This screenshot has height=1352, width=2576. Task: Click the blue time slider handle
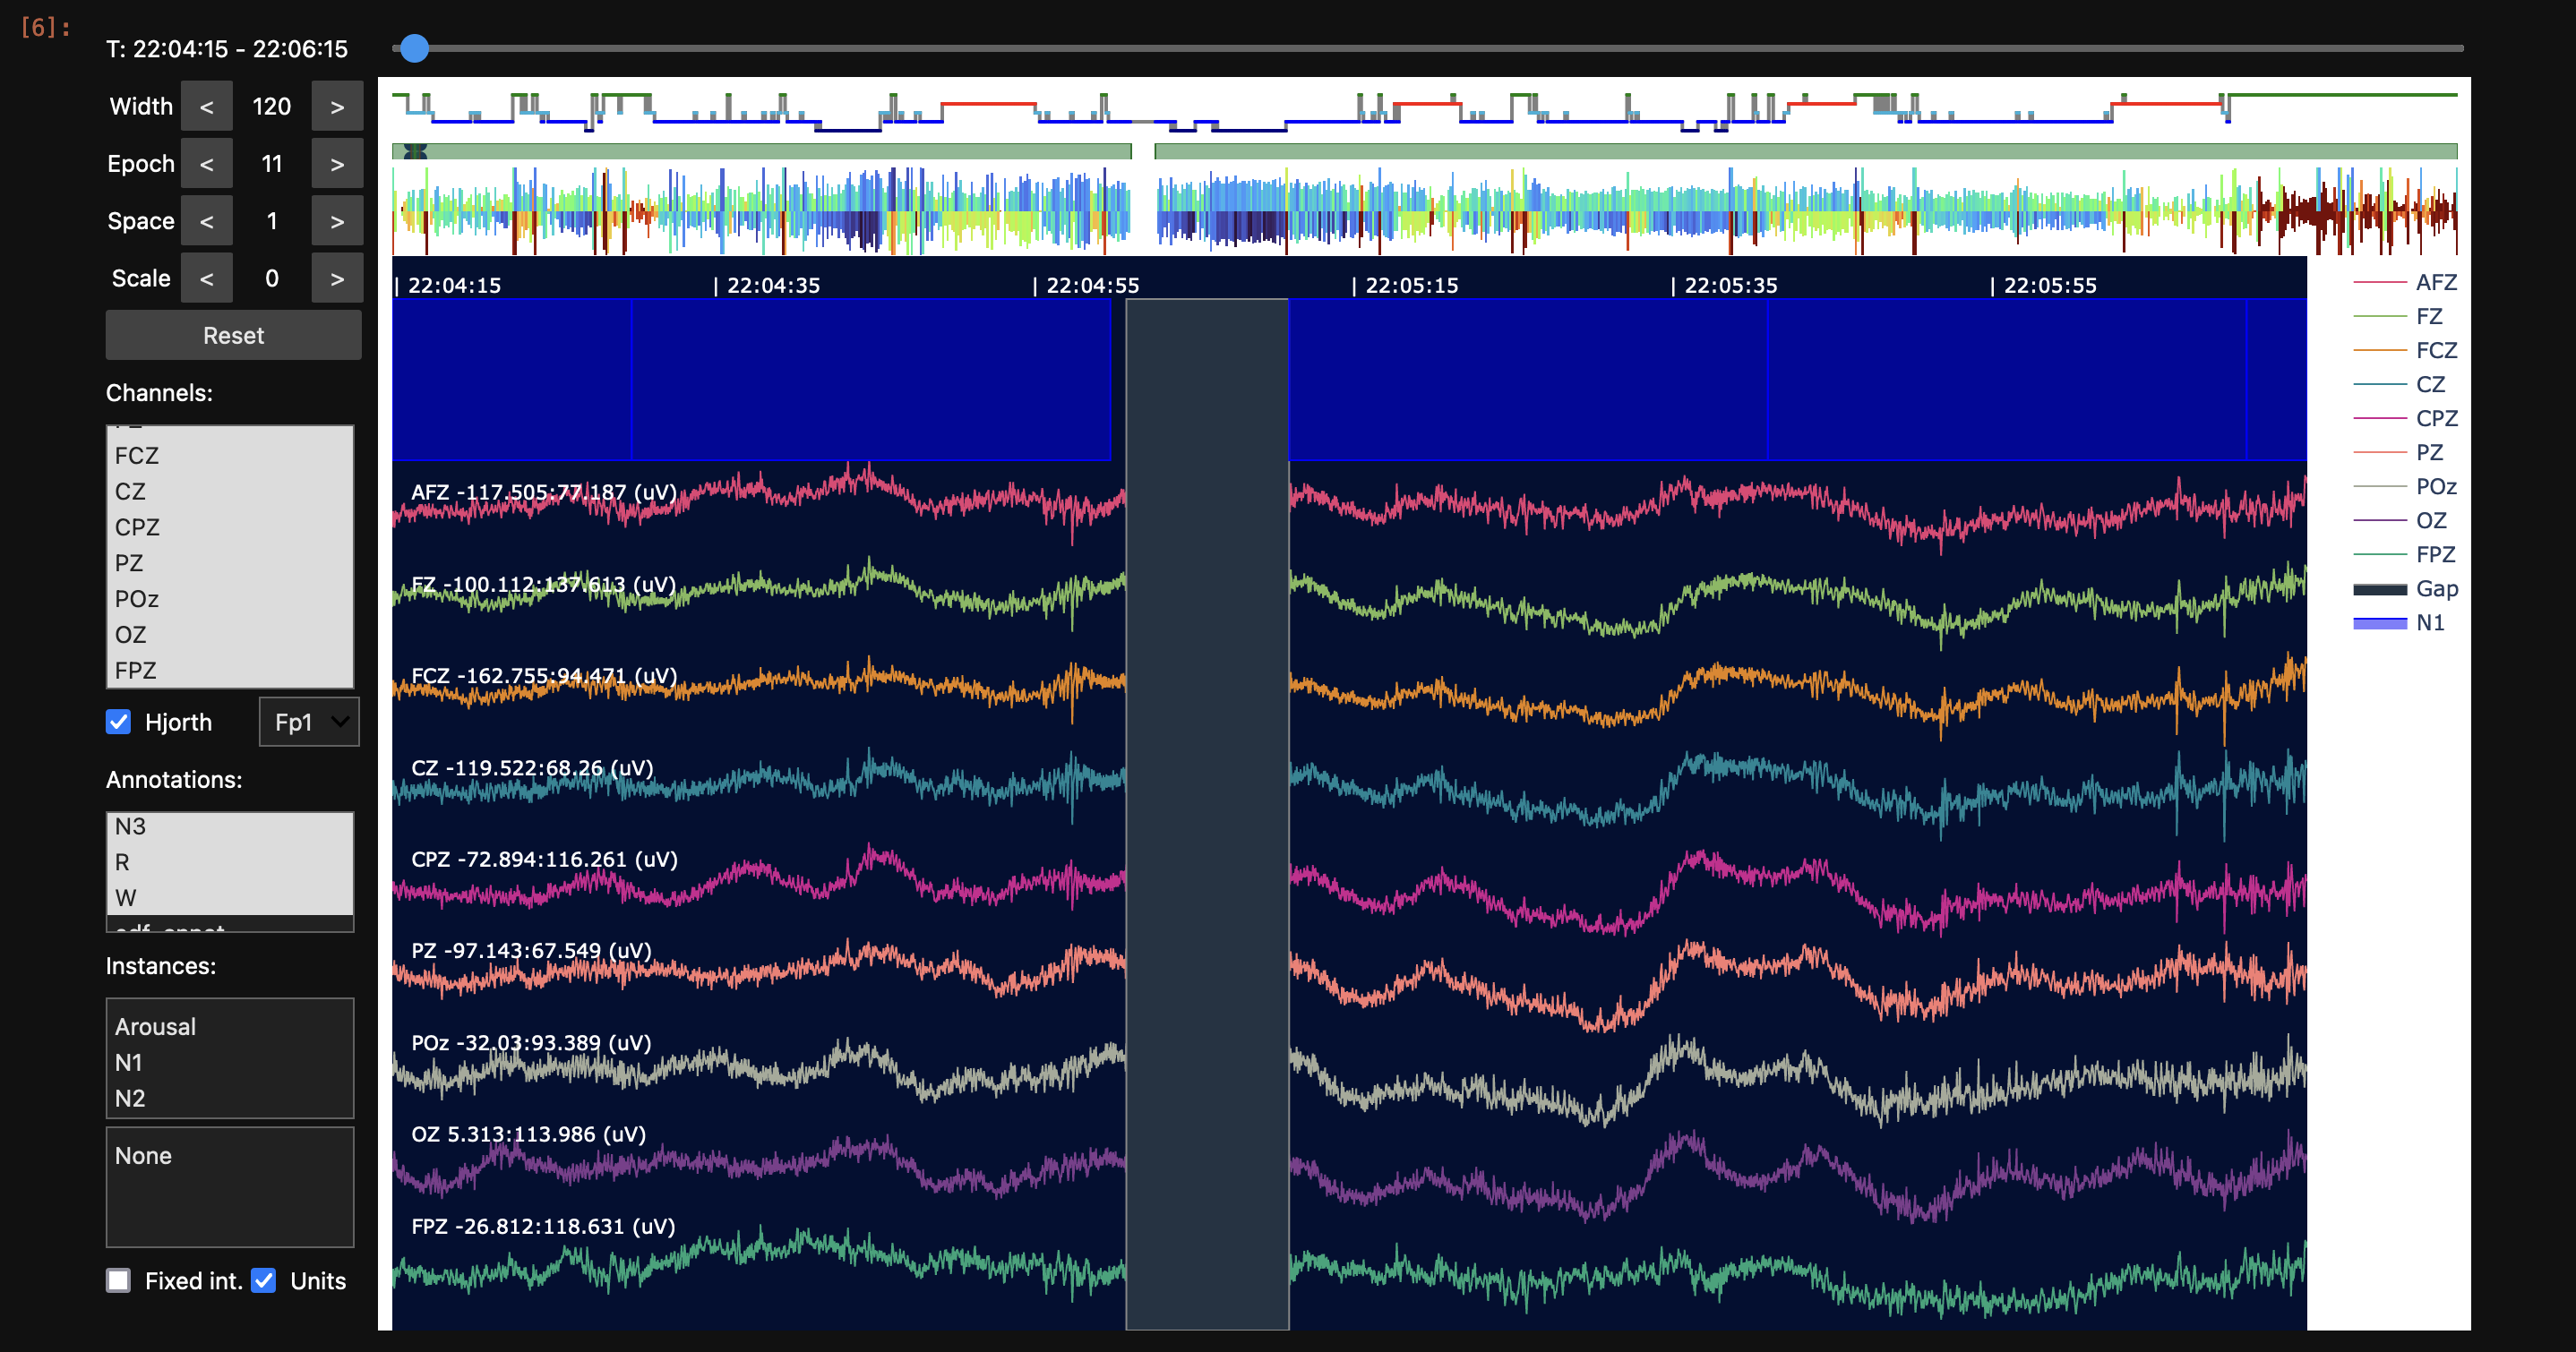pyautogui.click(x=414, y=48)
